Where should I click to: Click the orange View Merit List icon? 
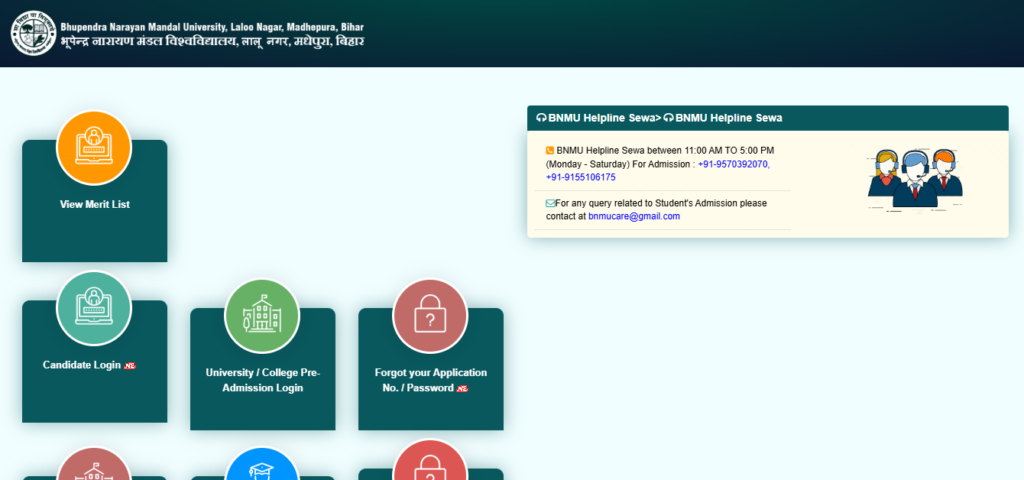[x=94, y=147]
